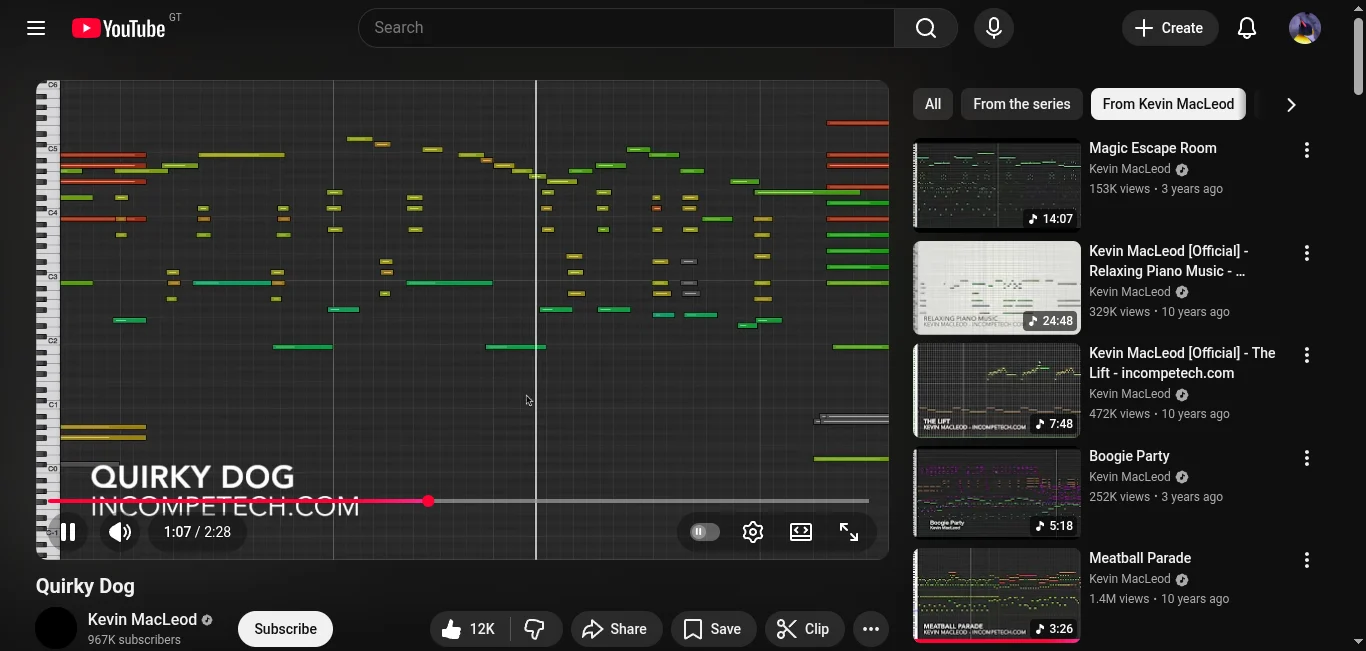Enter full screen mode

point(849,532)
